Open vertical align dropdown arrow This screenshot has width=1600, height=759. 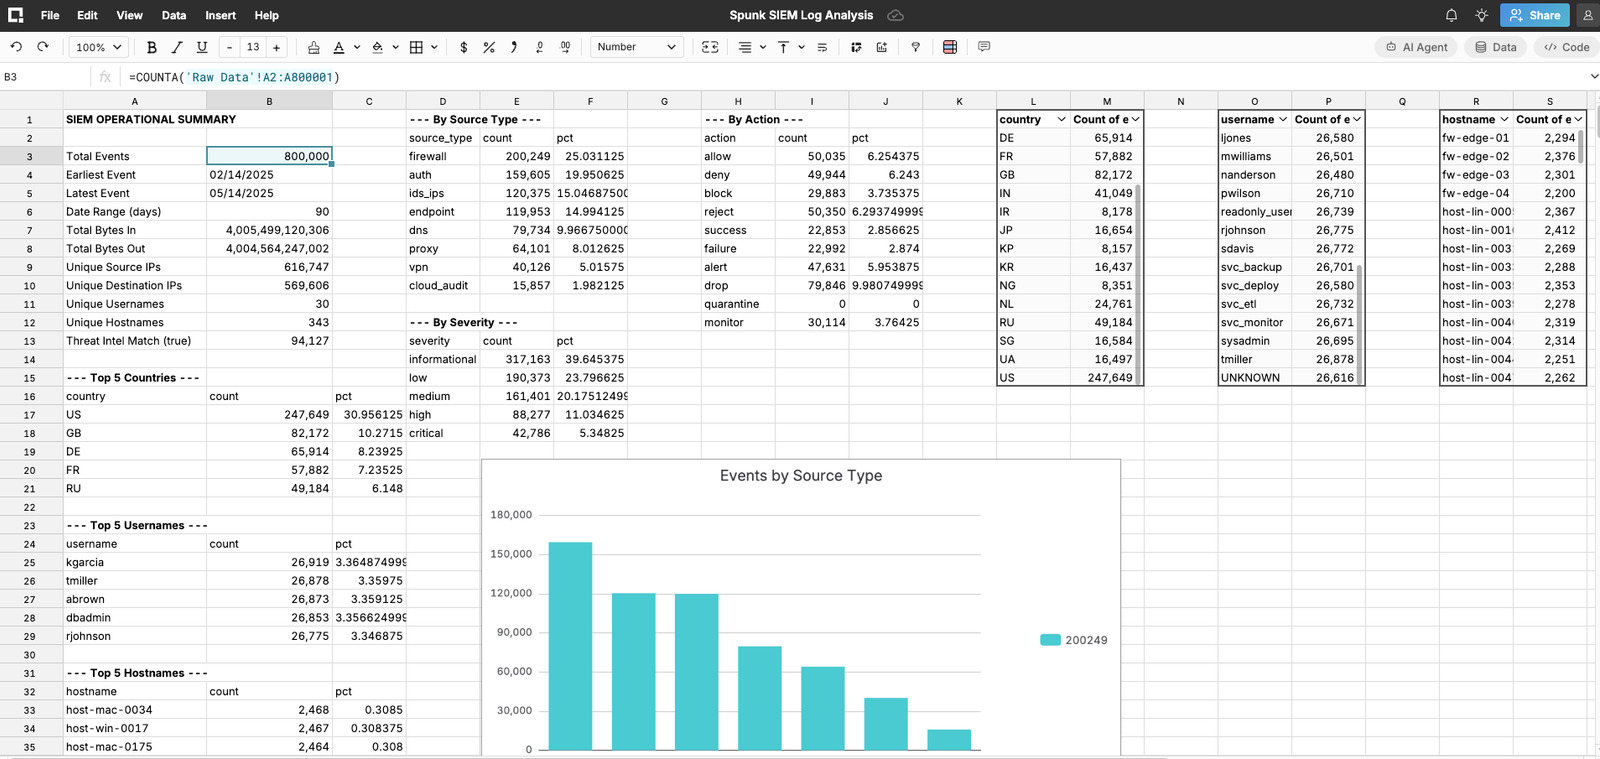(802, 47)
